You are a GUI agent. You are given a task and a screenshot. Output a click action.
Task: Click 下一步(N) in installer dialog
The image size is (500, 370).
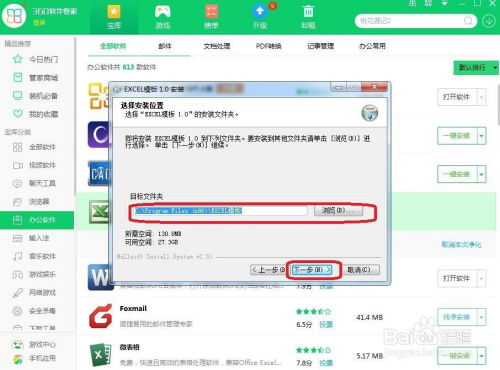pos(312,270)
